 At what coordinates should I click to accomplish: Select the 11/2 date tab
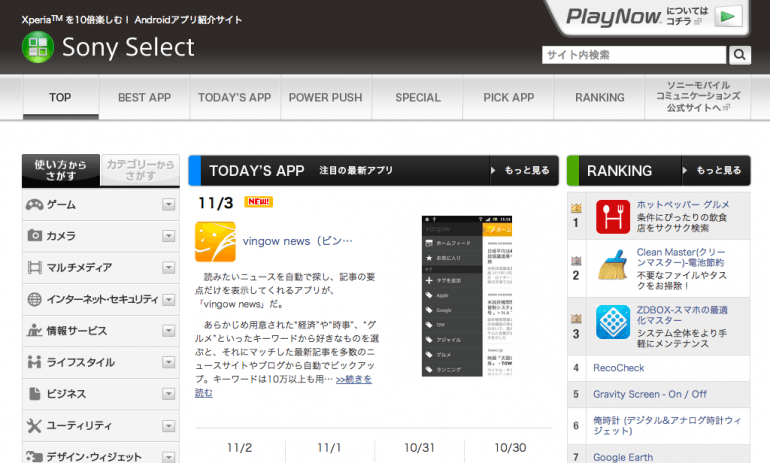tap(240, 448)
